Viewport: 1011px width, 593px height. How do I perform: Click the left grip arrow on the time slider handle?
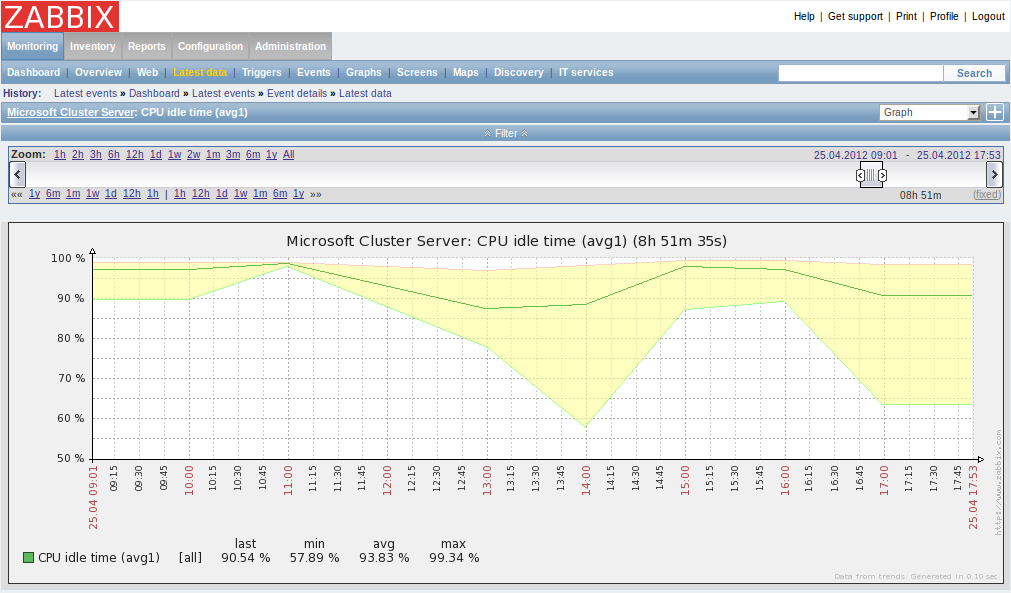(860, 175)
